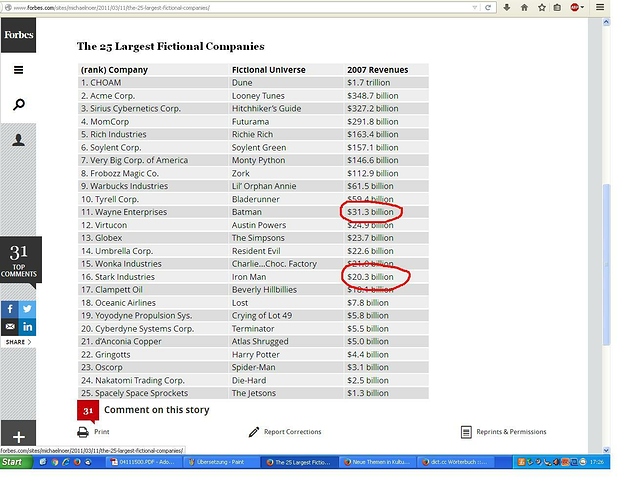Click the Soylent Green cell
Screen dimensions: 625x500
click(286, 148)
